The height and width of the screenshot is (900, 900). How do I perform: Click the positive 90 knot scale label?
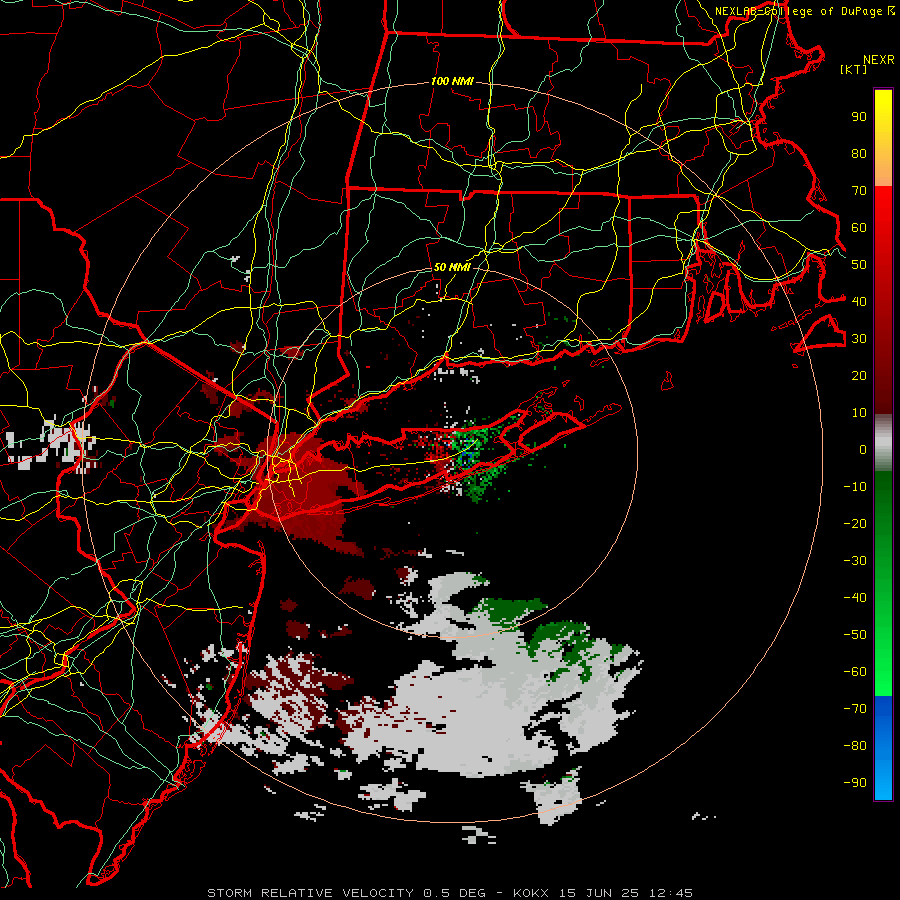(859, 117)
